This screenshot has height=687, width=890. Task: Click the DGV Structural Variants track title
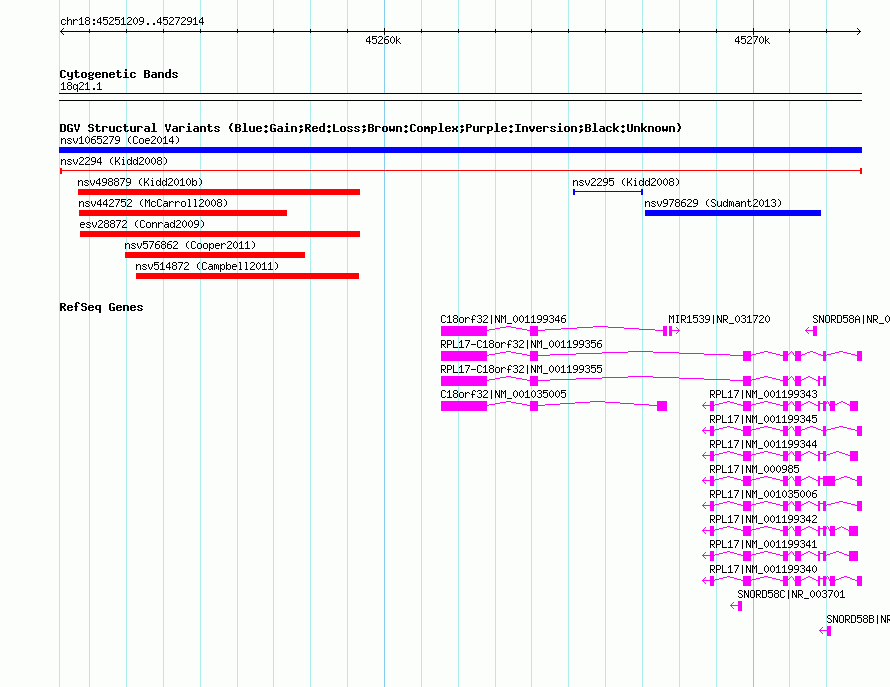pos(370,128)
